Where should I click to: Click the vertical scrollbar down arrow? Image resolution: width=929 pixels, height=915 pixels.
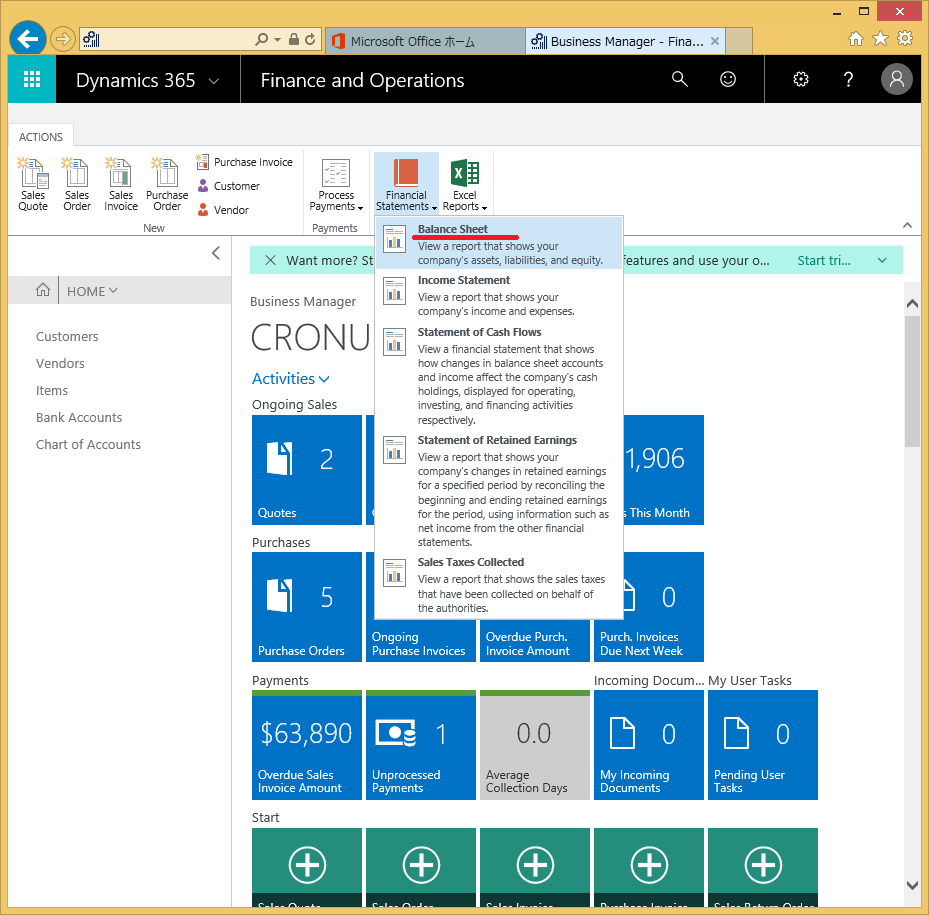[912, 885]
